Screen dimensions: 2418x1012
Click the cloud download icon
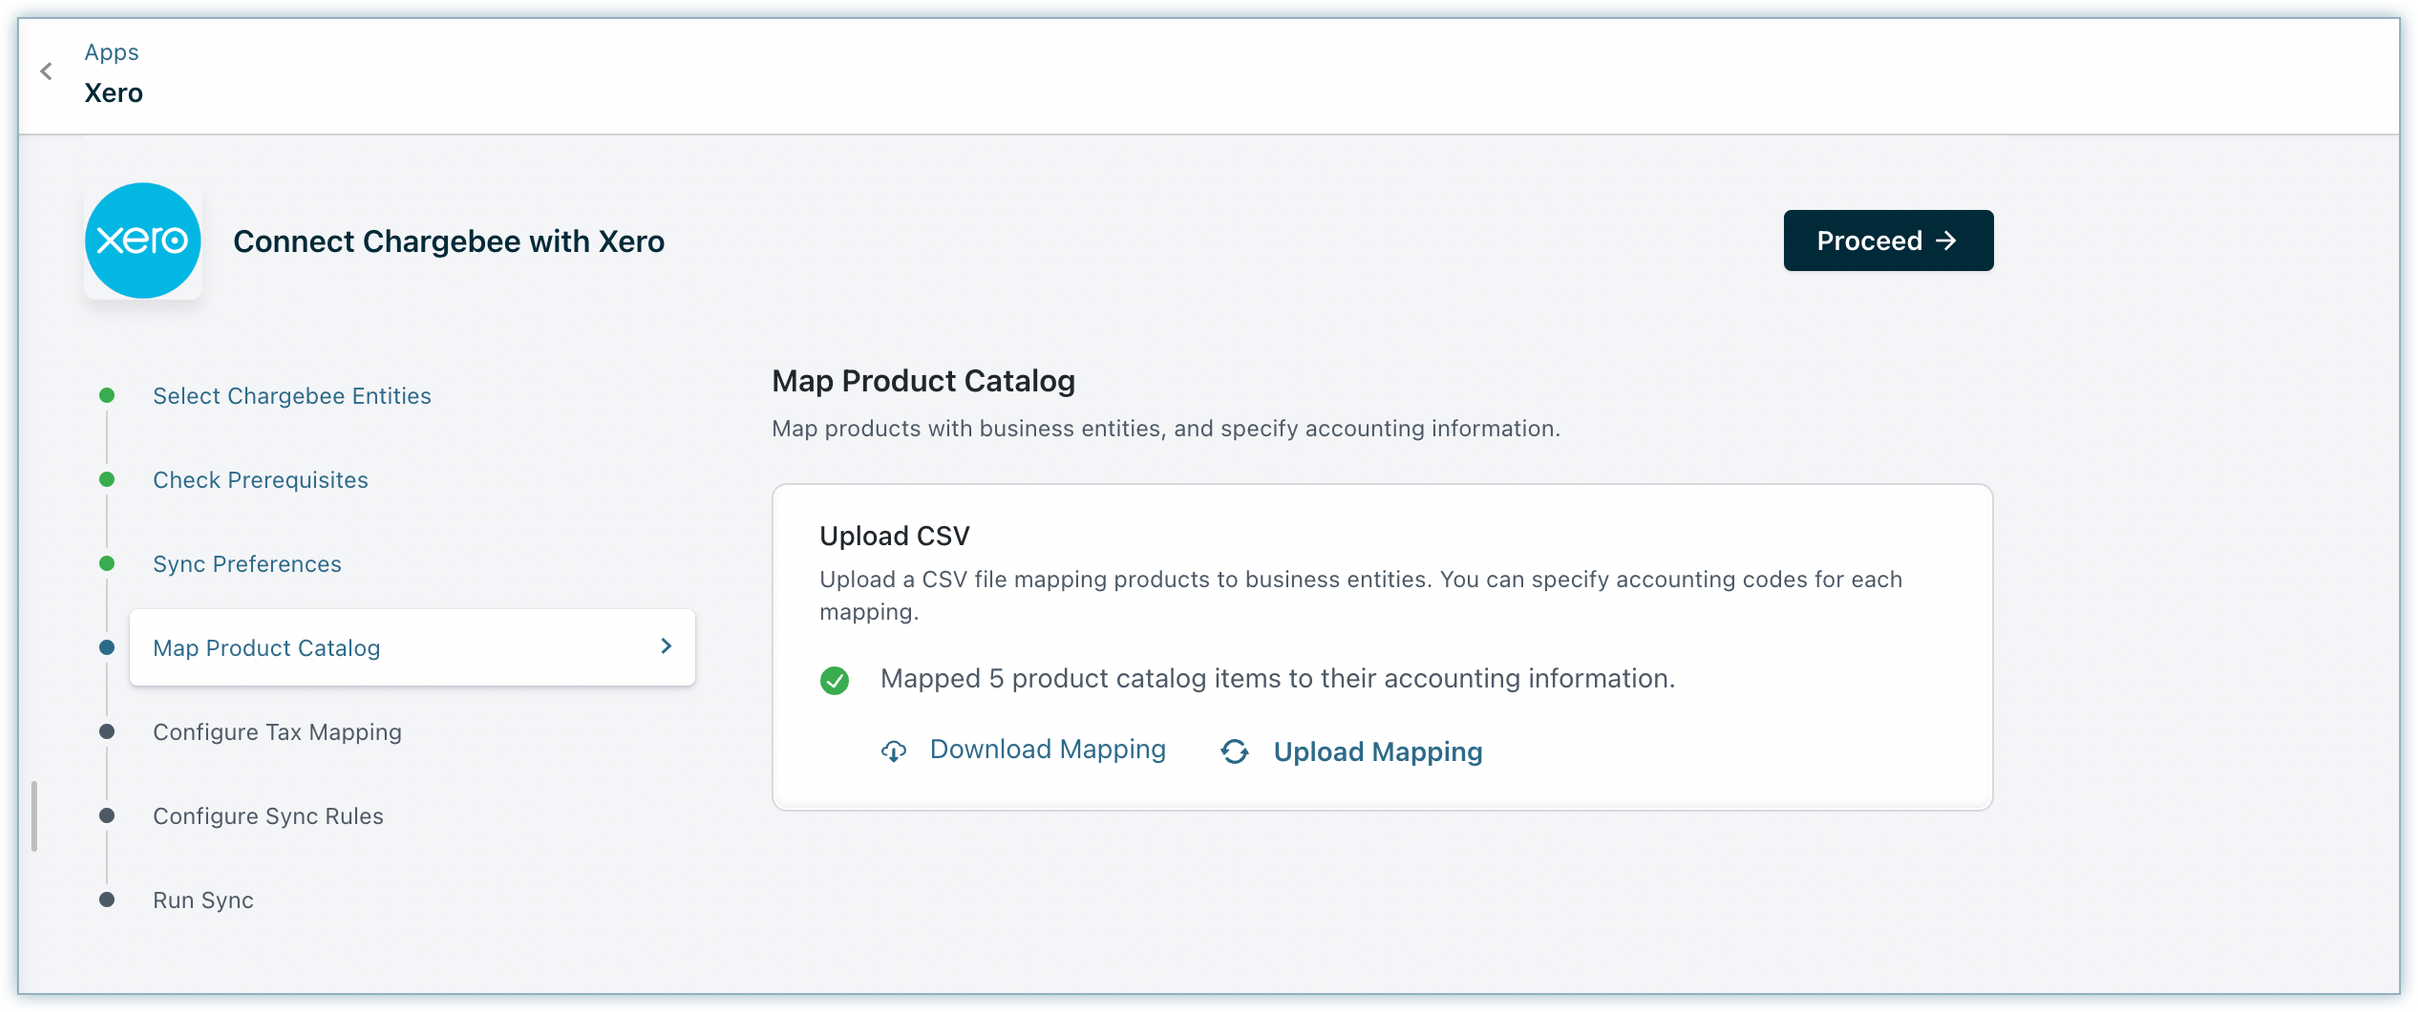[894, 751]
